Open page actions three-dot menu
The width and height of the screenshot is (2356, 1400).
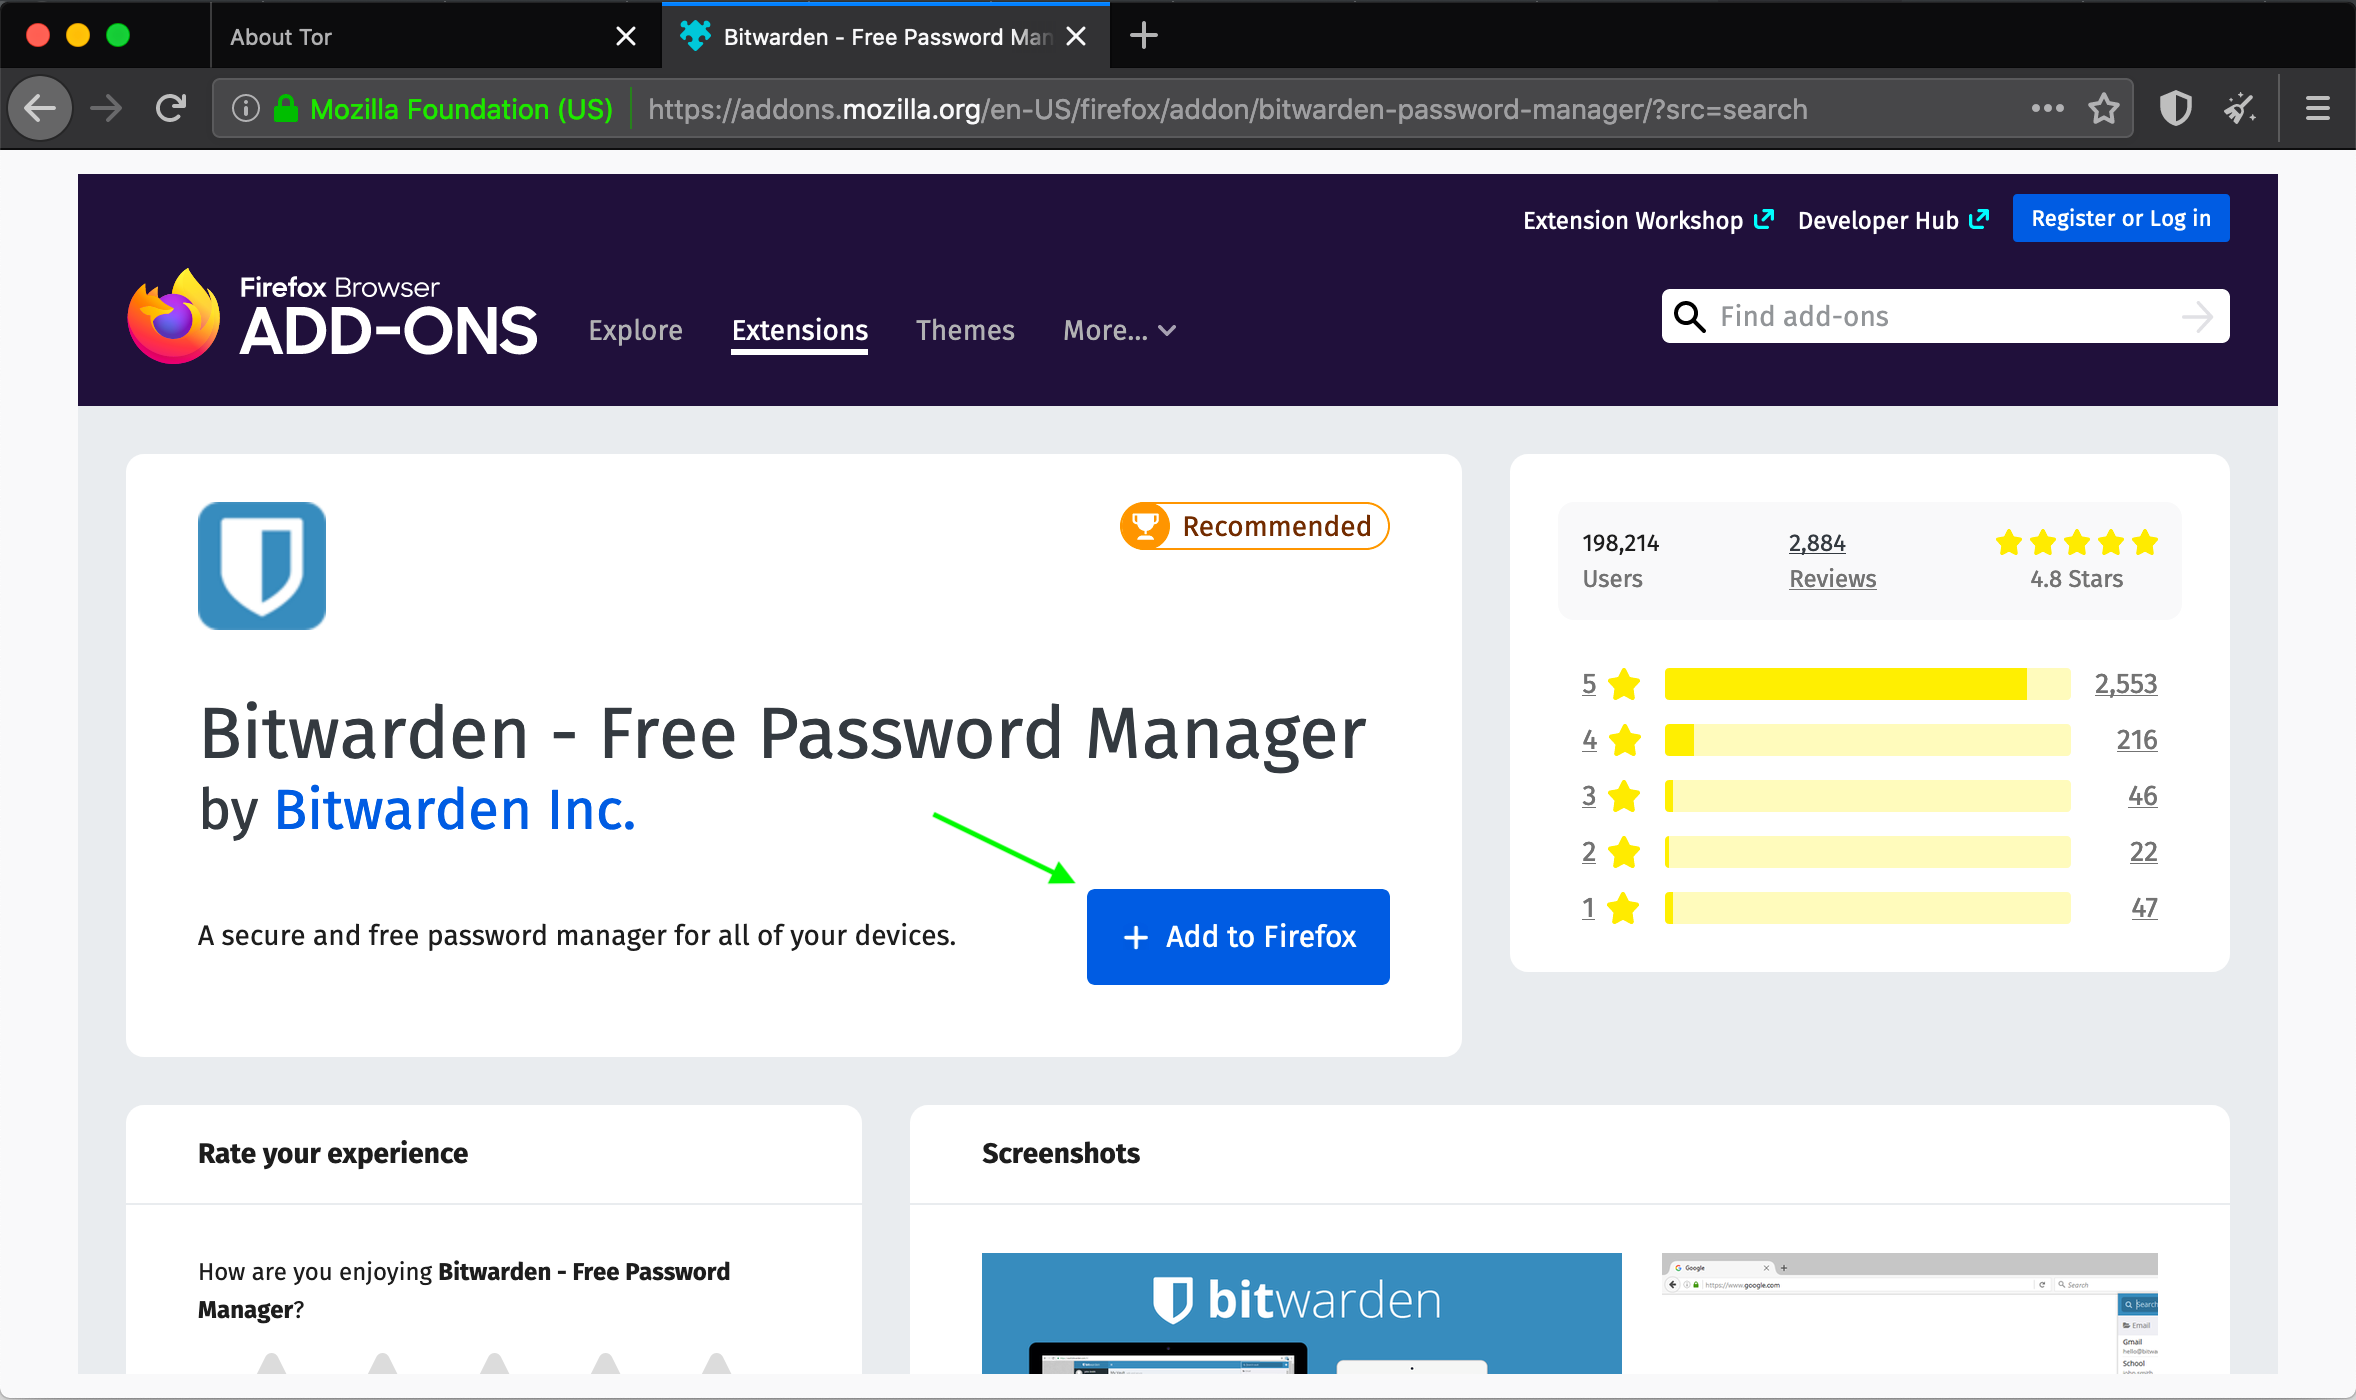click(2047, 108)
